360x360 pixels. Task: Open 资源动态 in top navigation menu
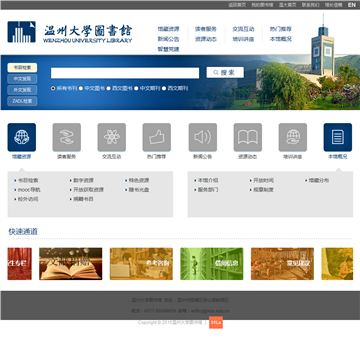(206, 39)
